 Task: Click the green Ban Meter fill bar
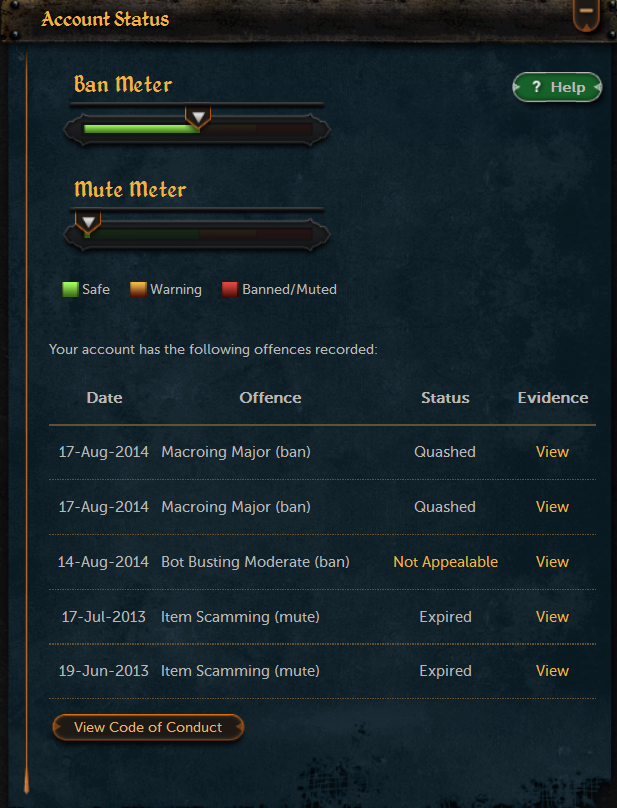142,129
